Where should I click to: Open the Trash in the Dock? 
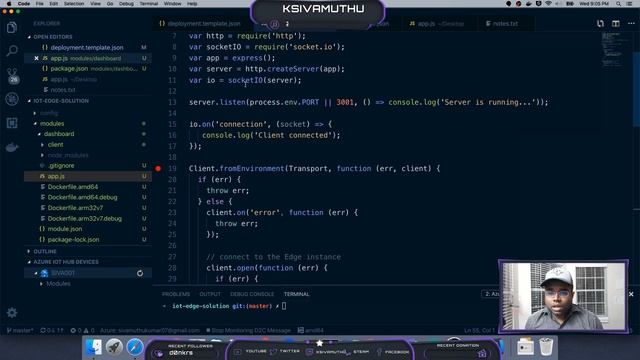[546, 347]
